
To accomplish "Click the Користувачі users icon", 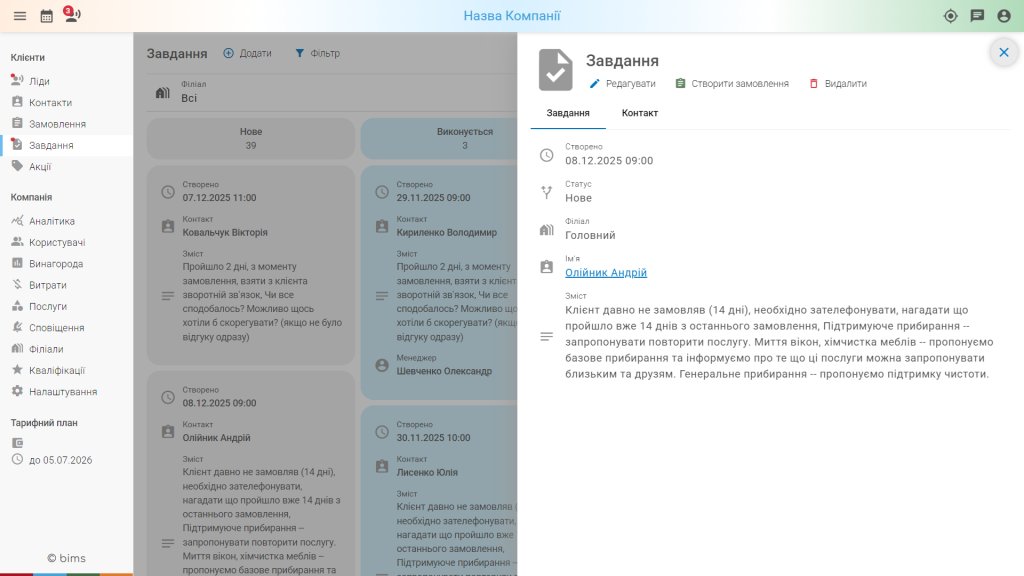I will 17,242.
